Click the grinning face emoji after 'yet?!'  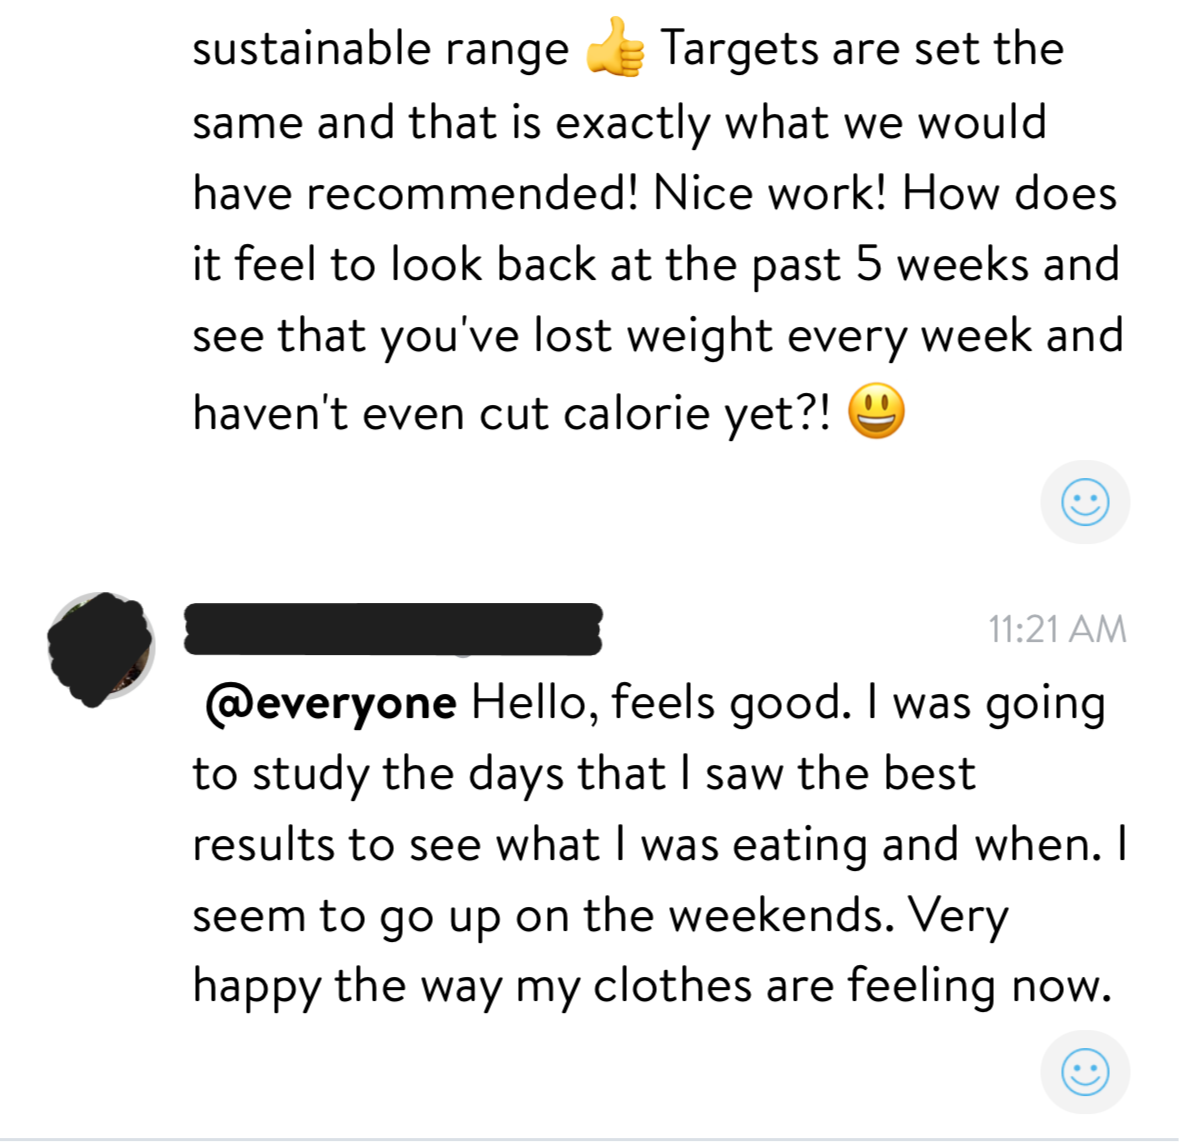point(876,412)
